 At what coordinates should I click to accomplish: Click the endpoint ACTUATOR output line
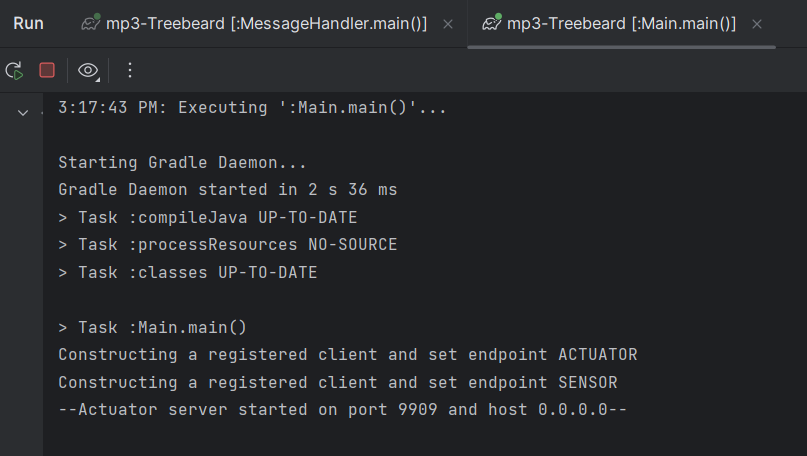tap(348, 355)
